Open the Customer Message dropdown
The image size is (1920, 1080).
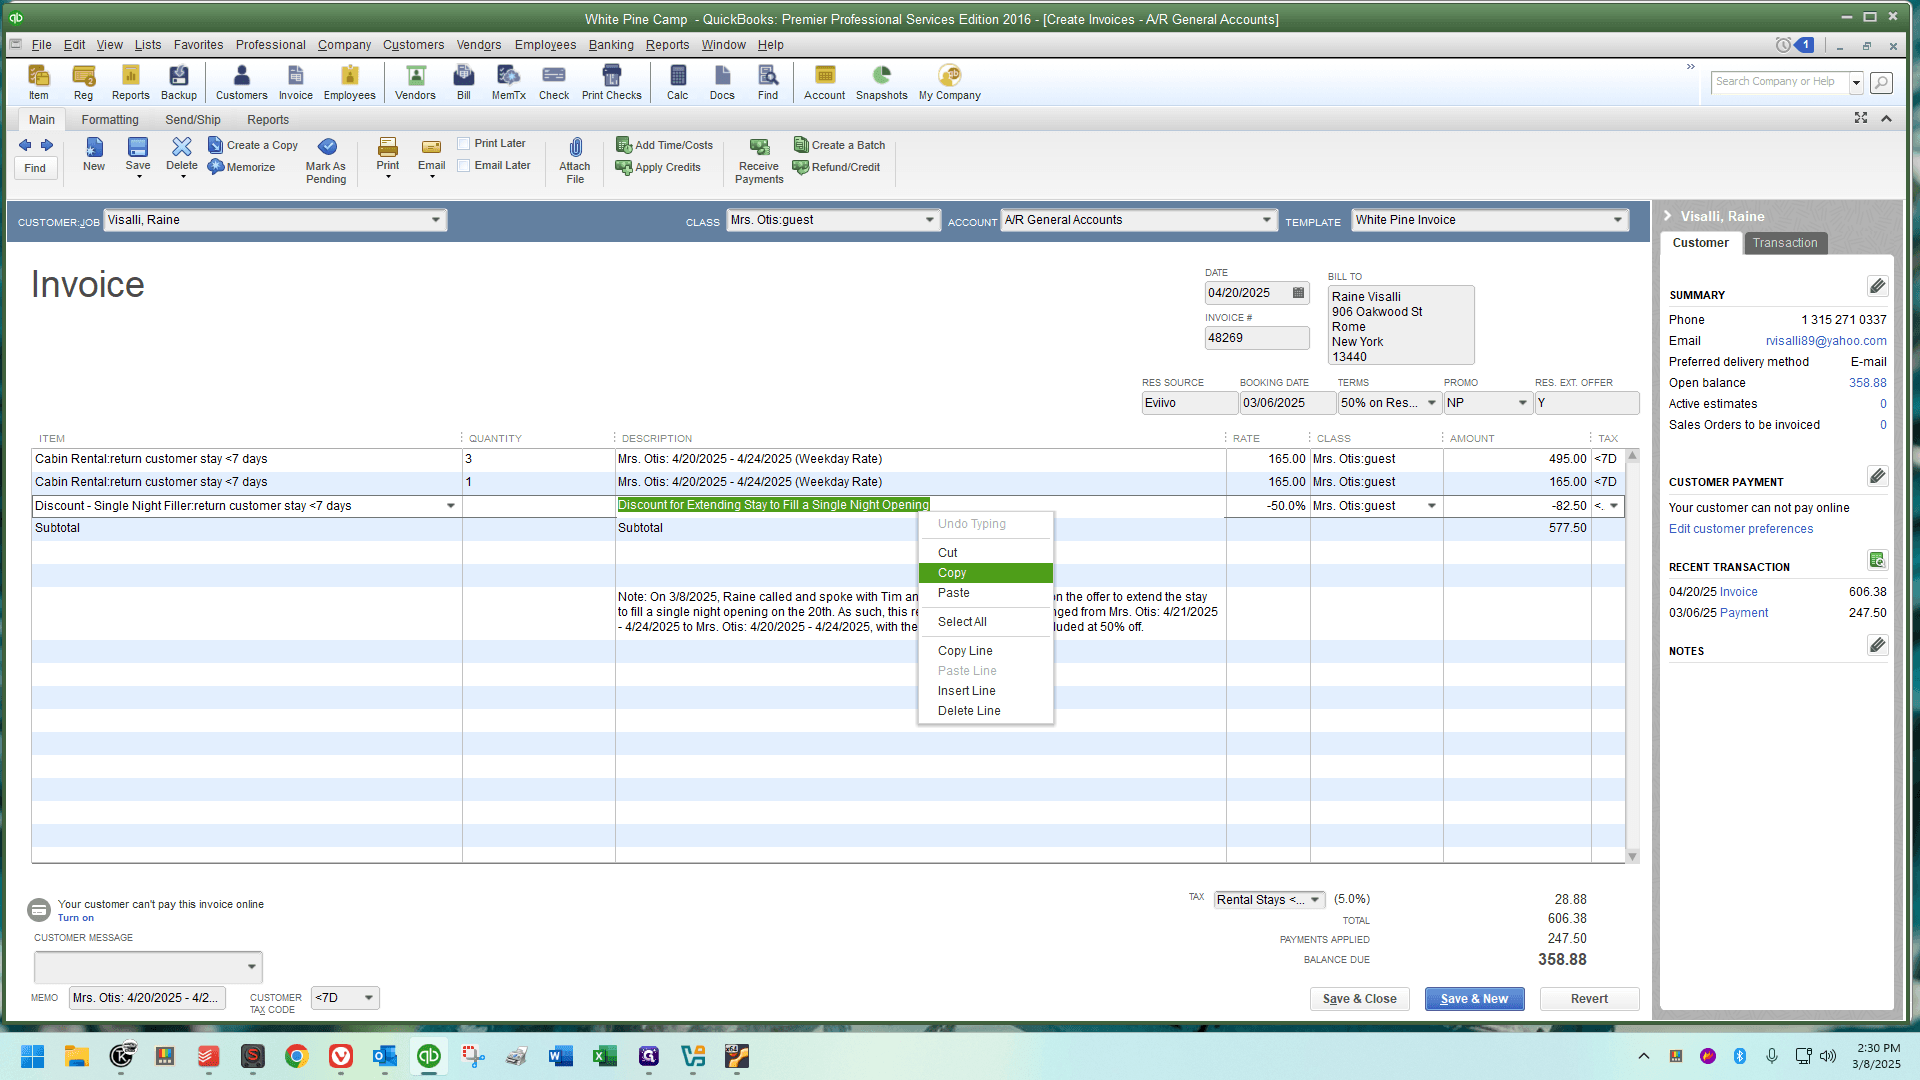[x=251, y=967]
